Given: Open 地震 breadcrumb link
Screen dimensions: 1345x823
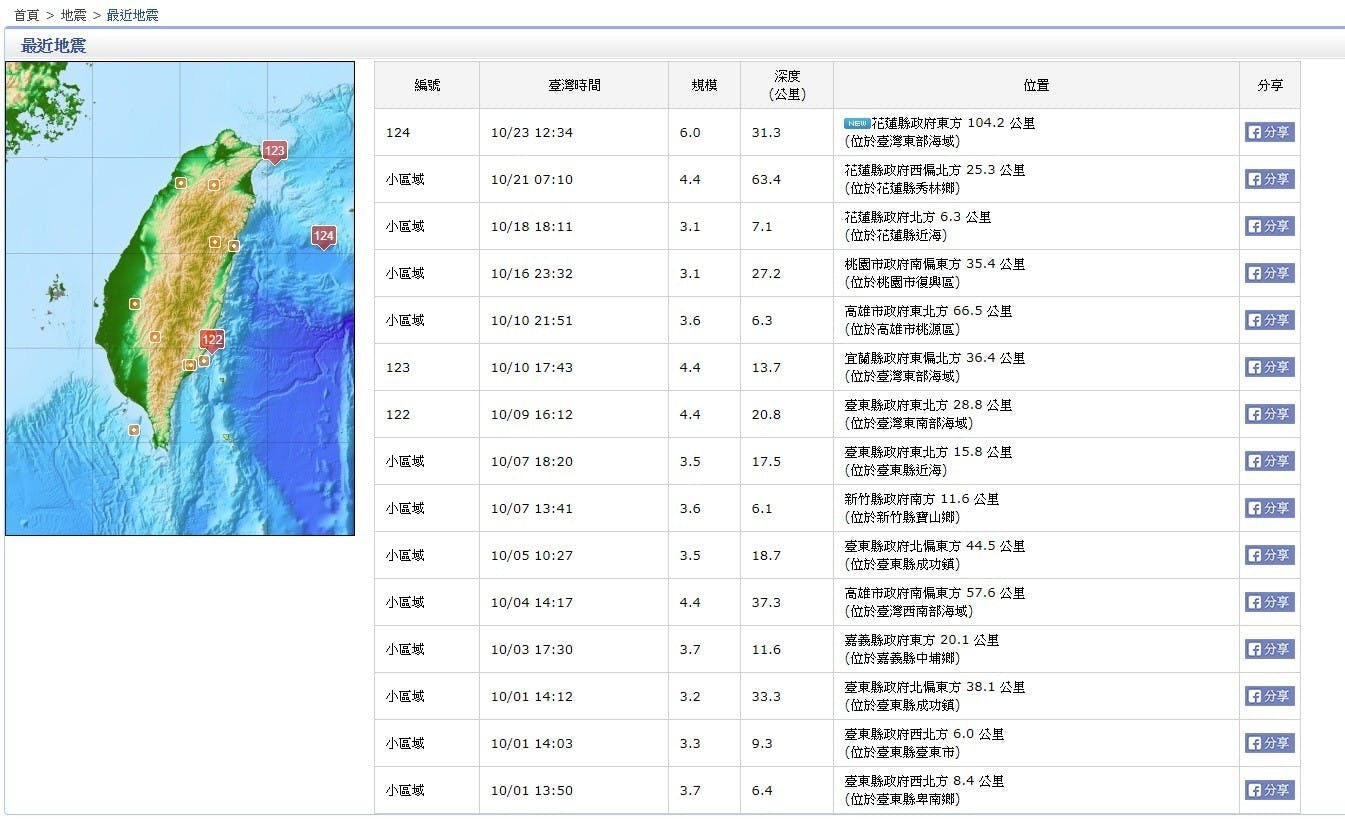Looking at the screenshot, I should [x=73, y=15].
